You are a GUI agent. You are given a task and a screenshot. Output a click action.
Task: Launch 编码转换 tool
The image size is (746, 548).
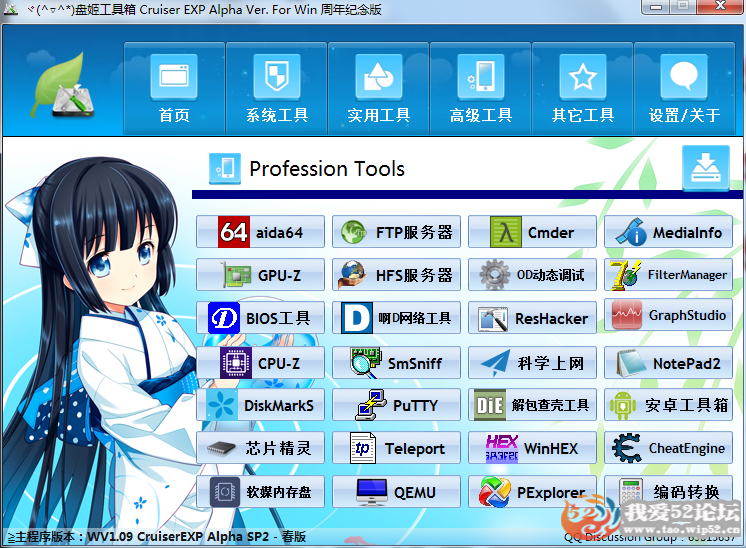(668, 491)
